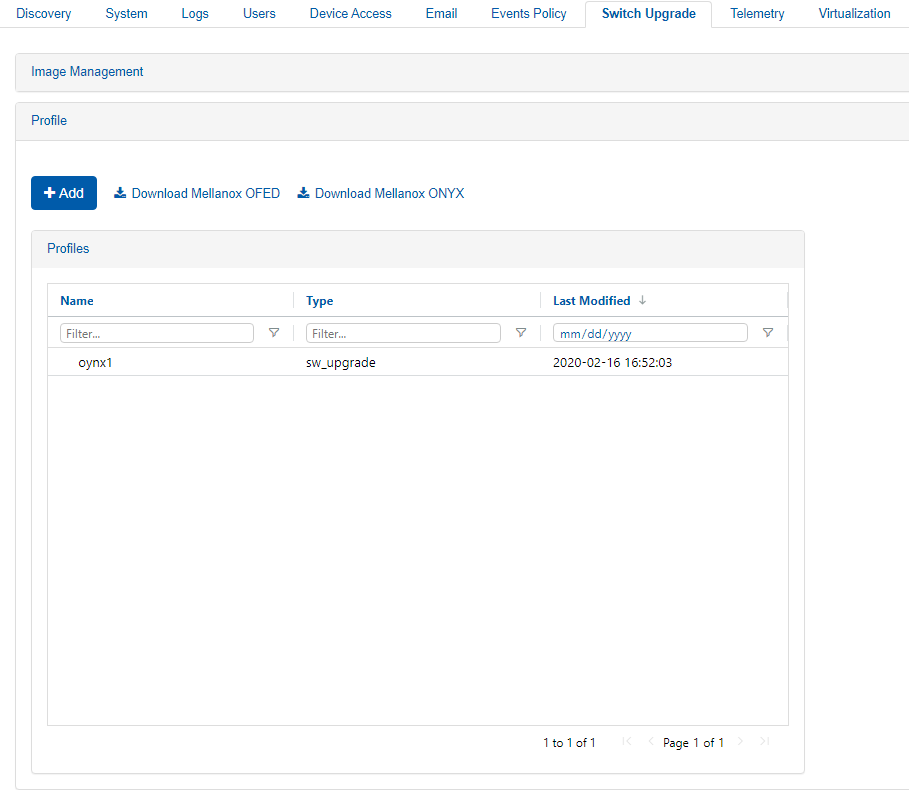Go to the next page of results
The width and height of the screenshot is (909, 790).
pos(740,742)
